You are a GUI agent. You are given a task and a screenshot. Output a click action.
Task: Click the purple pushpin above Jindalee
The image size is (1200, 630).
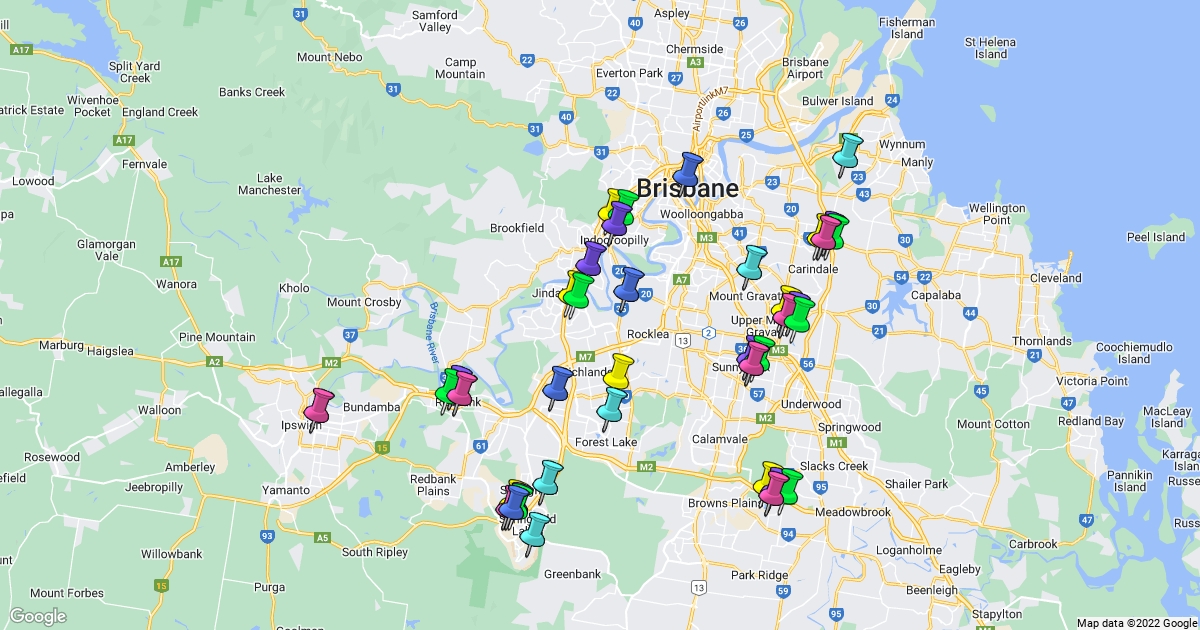[x=592, y=257]
